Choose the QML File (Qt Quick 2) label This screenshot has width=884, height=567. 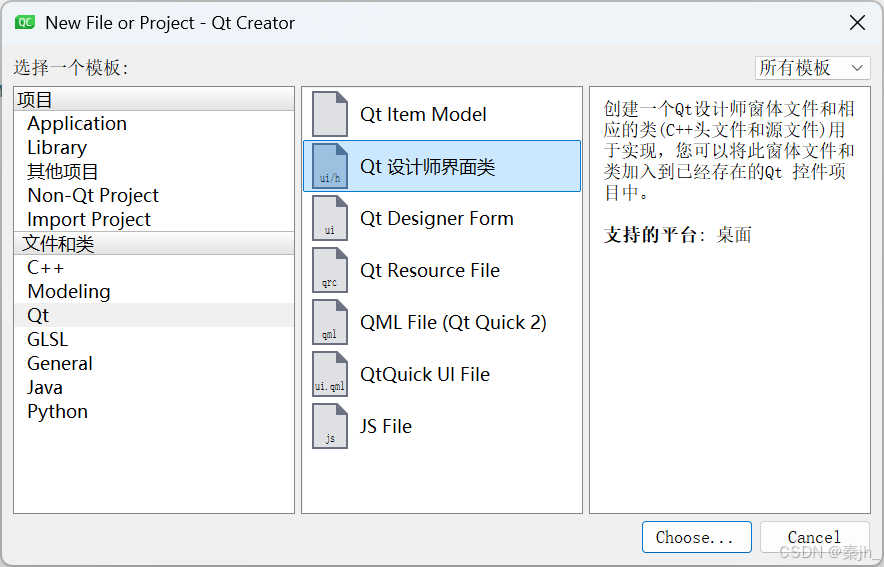(x=453, y=322)
